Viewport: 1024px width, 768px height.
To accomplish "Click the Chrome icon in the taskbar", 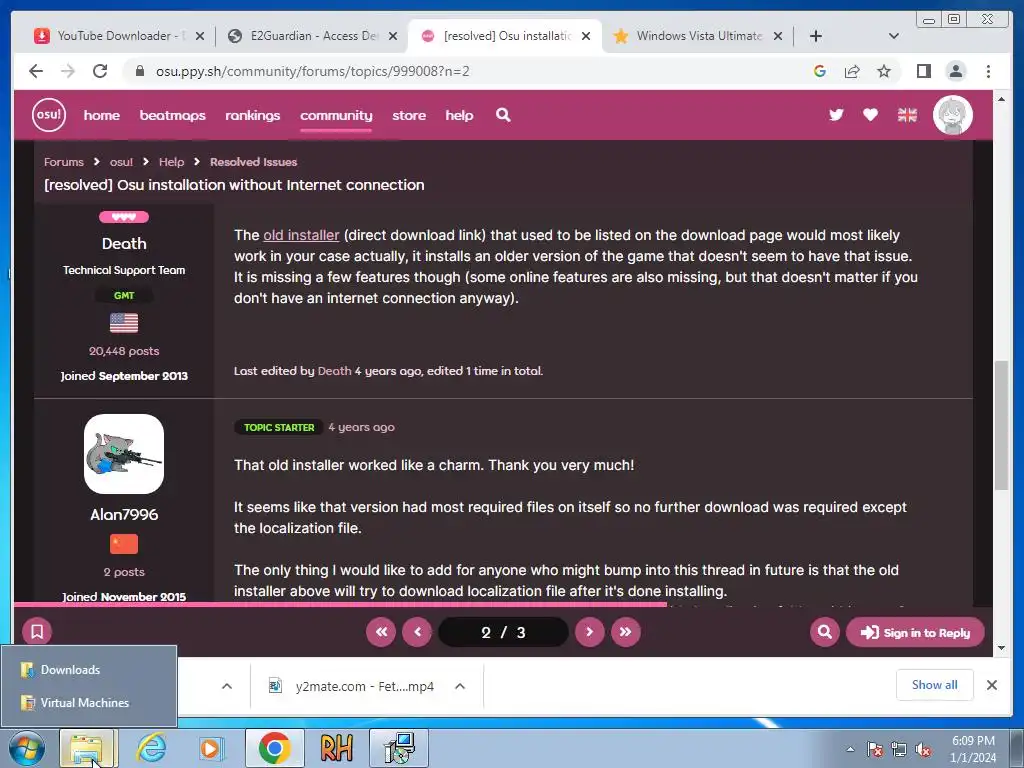I will [x=274, y=748].
